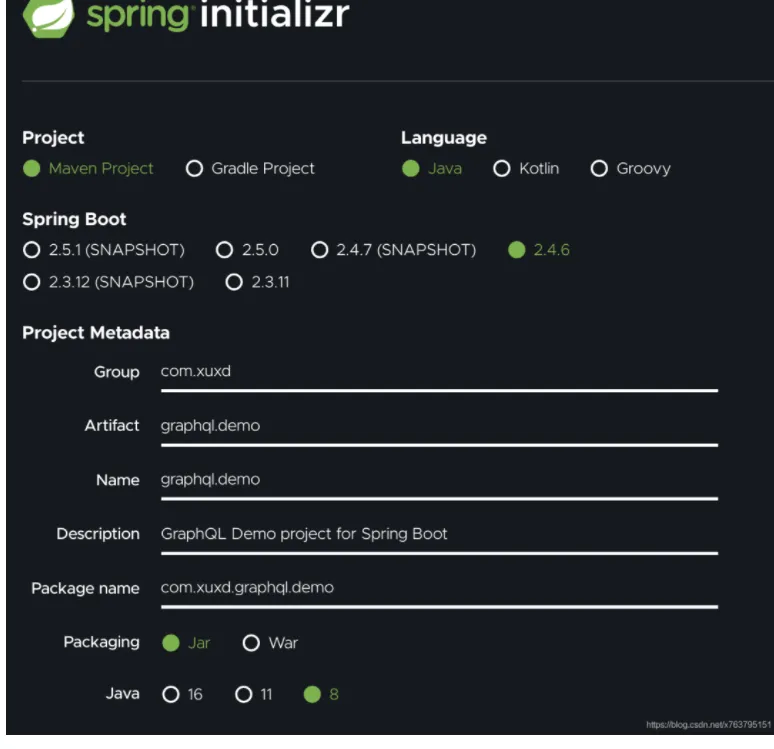
Task: Select Spring Boot version 2.4.6
Action: 517,250
